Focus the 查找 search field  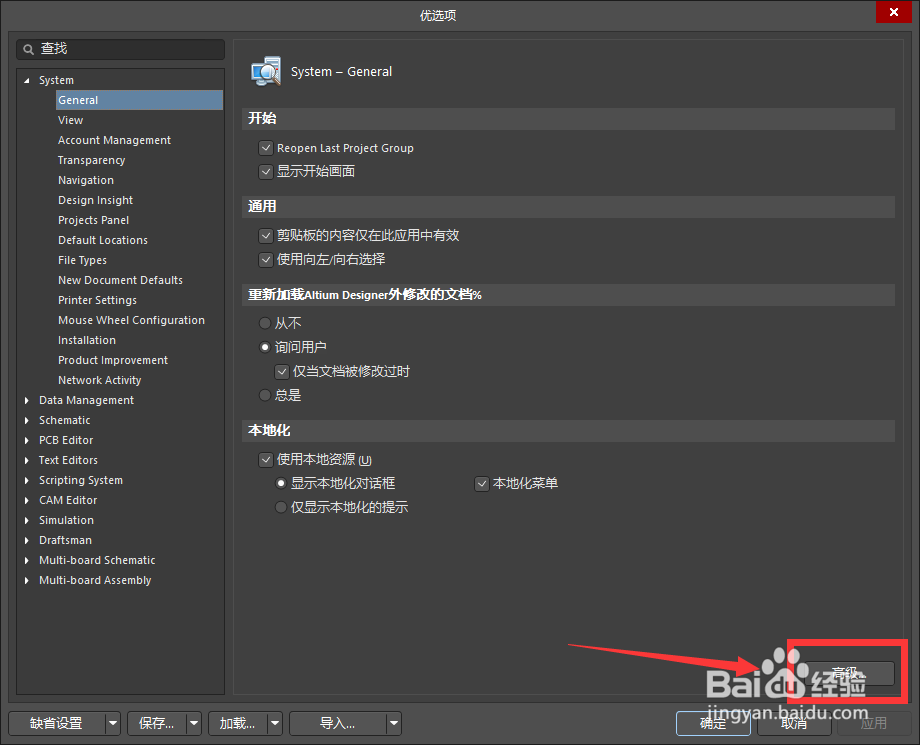coord(120,49)
